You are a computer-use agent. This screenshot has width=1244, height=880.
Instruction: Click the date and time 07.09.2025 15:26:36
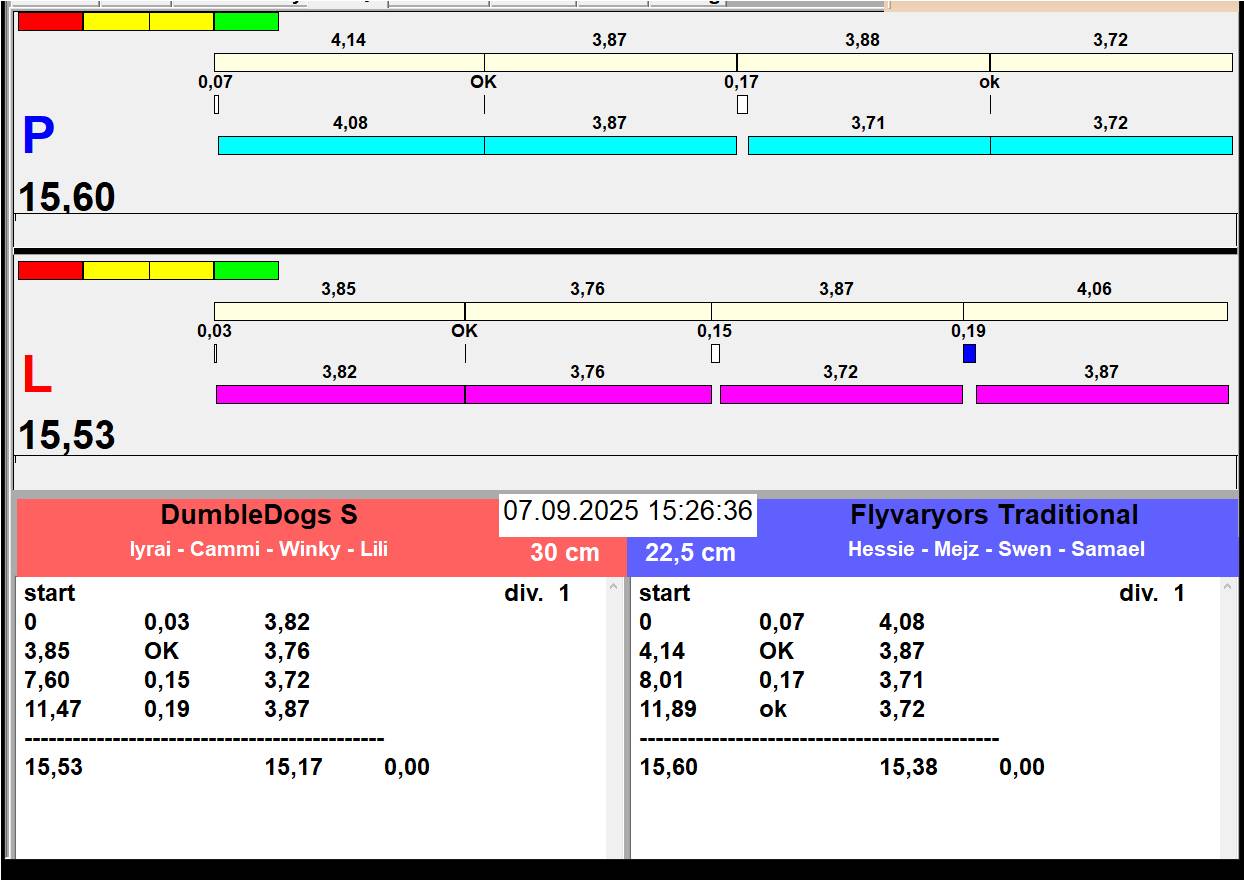[628, 511]
